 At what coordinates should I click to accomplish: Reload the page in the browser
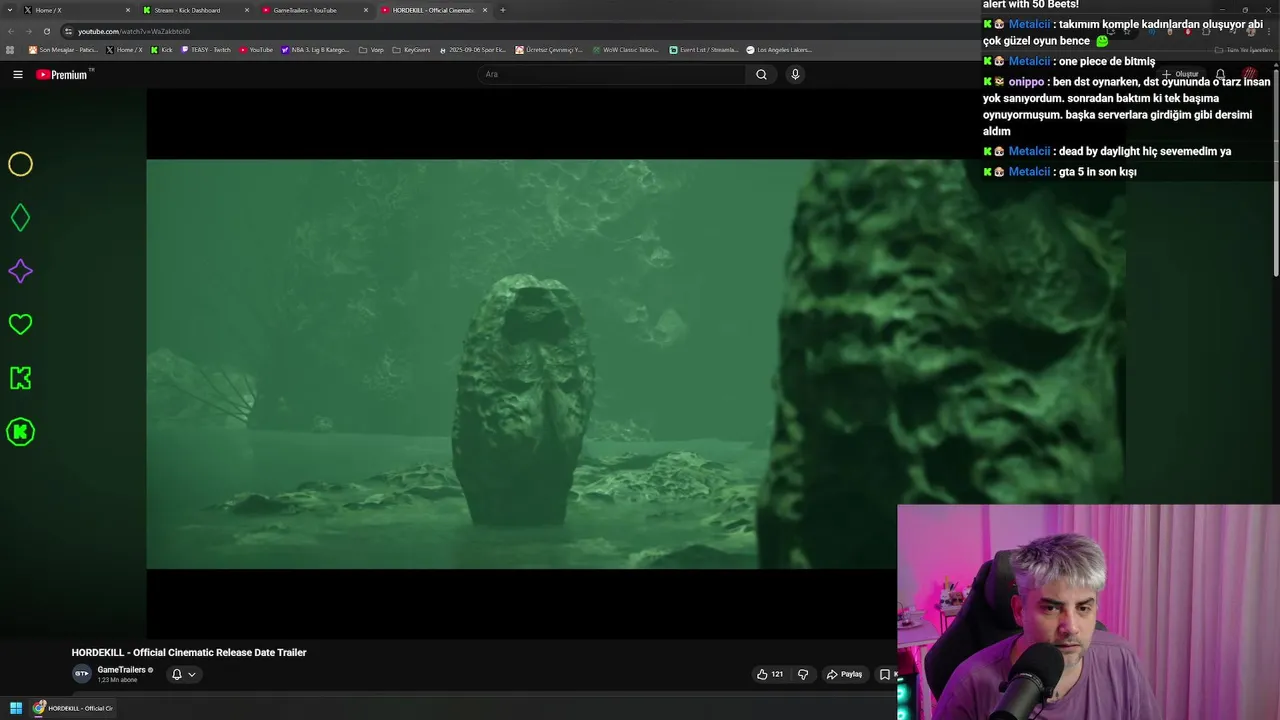(46, 31)
